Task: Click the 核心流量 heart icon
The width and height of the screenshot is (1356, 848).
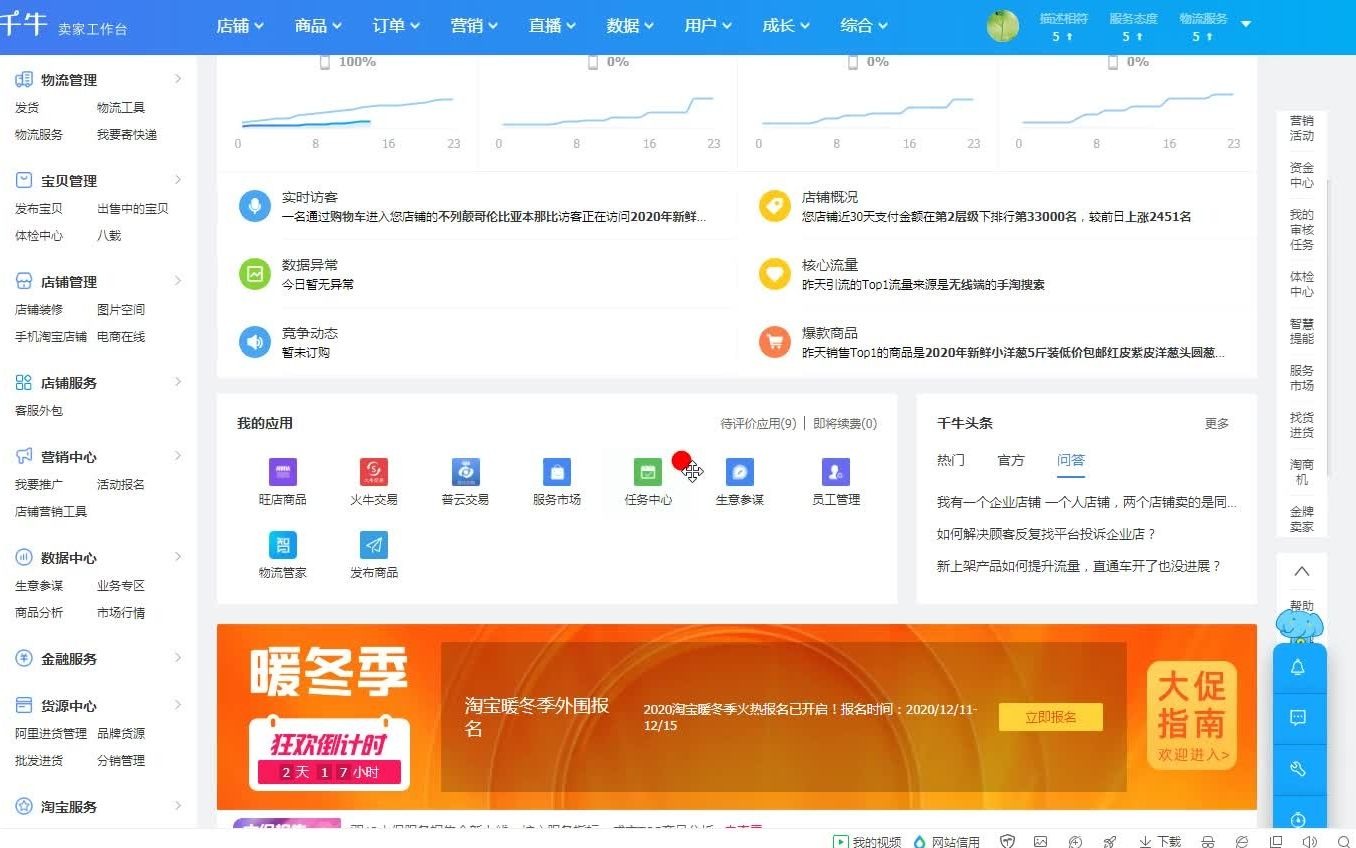Action: 775,274
